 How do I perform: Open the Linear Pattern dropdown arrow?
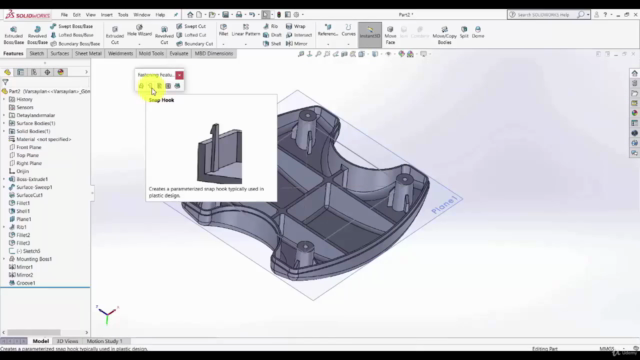point(246,44)
